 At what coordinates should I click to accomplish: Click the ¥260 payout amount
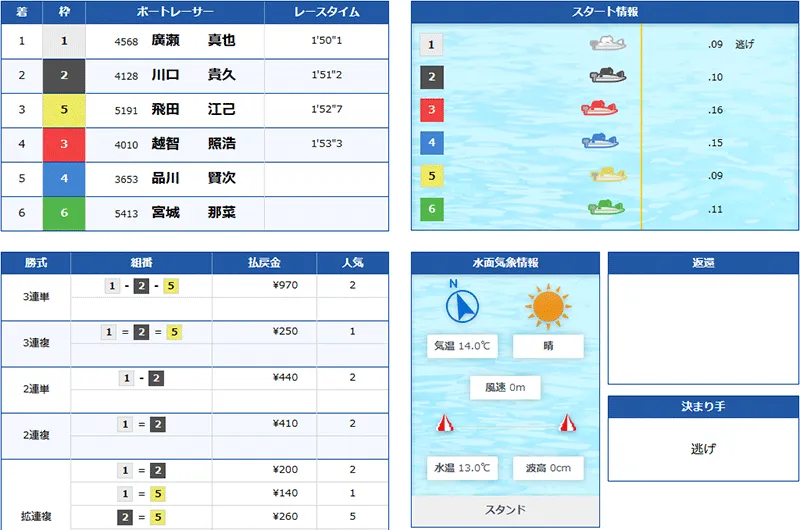coord(285,516)
